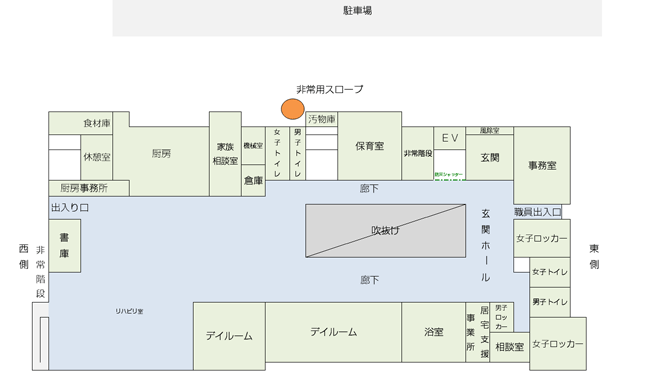Click the green 防火シャッター label
650x378 pixels.
click(449, 175)
